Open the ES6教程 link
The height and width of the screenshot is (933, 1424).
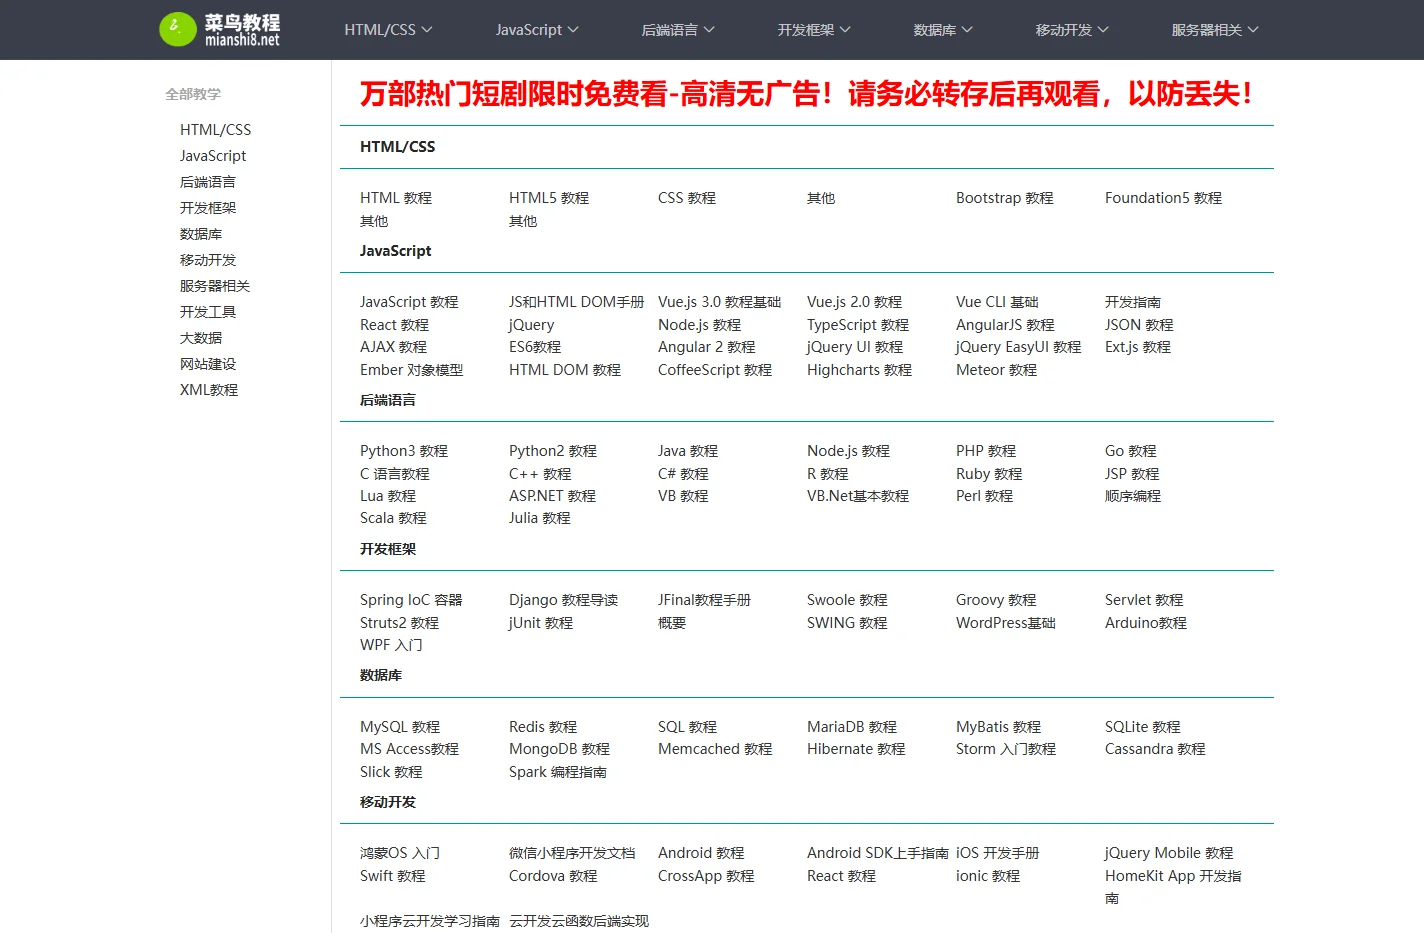pos(535,347)
